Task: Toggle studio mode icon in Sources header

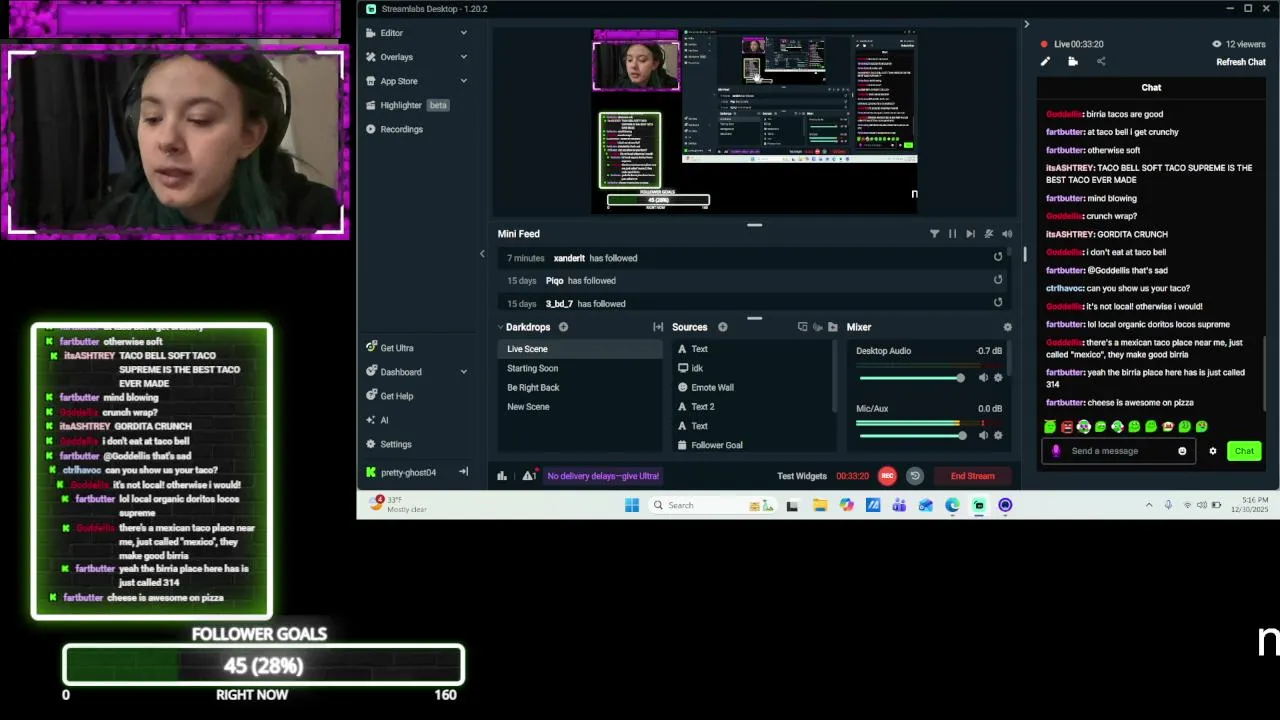Action: [x=802, y=327]
